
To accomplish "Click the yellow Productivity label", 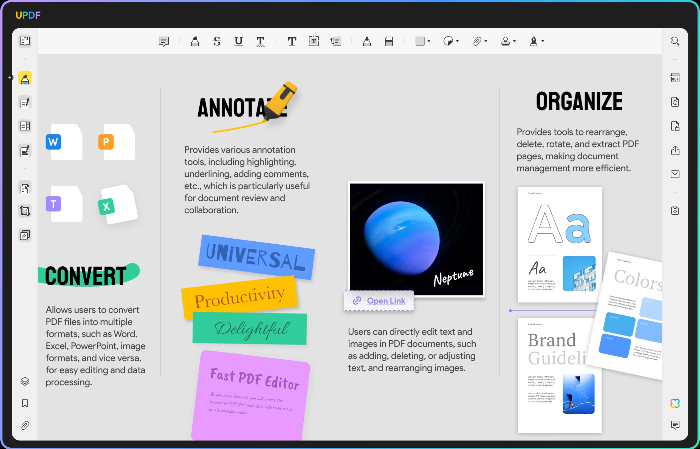I will pos(240,296).
